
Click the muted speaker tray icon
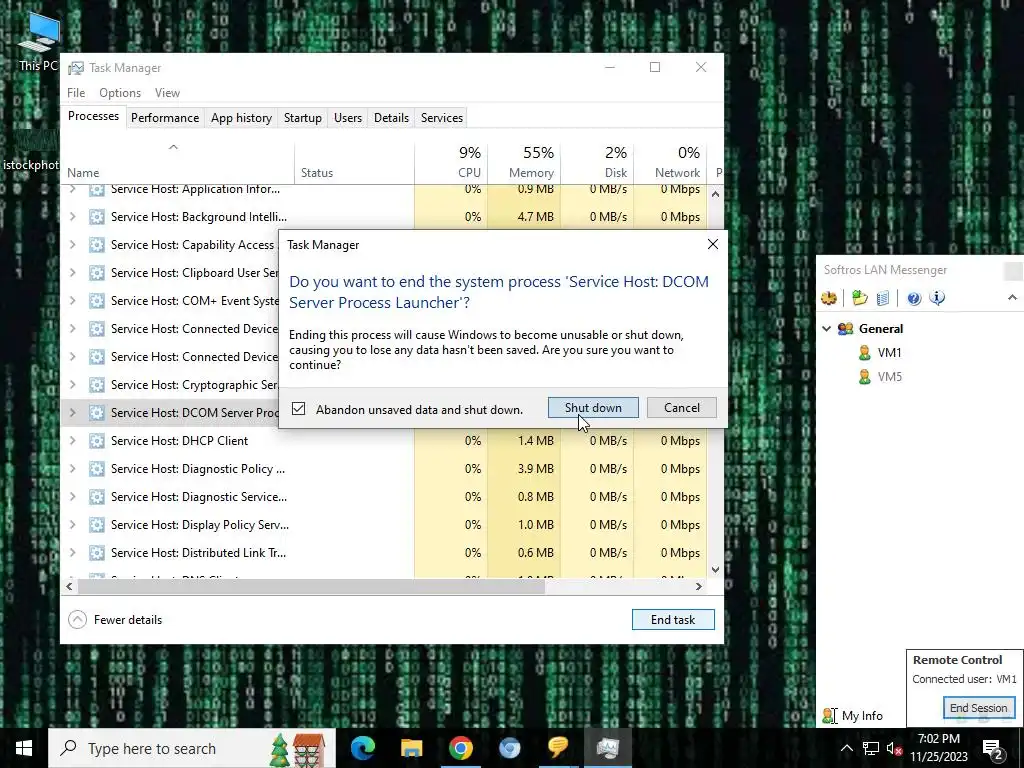(x=894, y=749)
